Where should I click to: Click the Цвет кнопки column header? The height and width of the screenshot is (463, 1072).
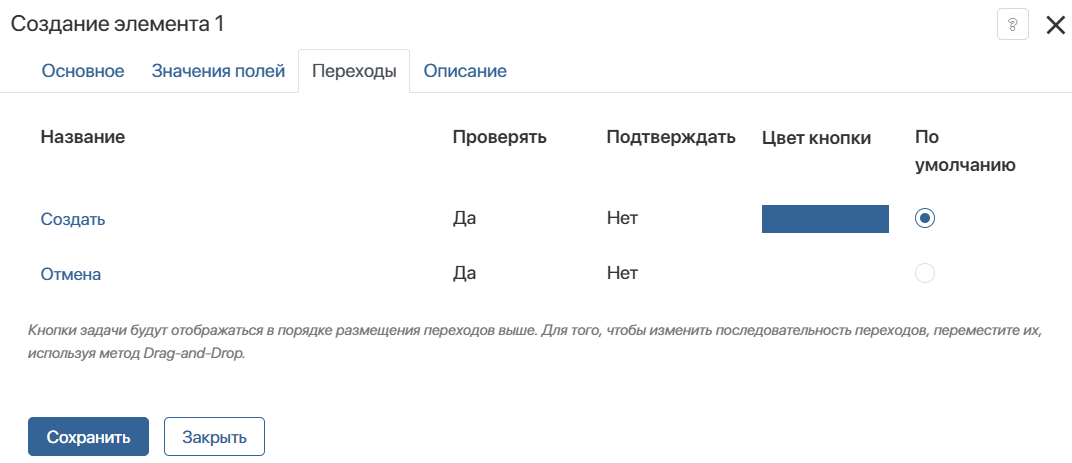coord(816,139)
